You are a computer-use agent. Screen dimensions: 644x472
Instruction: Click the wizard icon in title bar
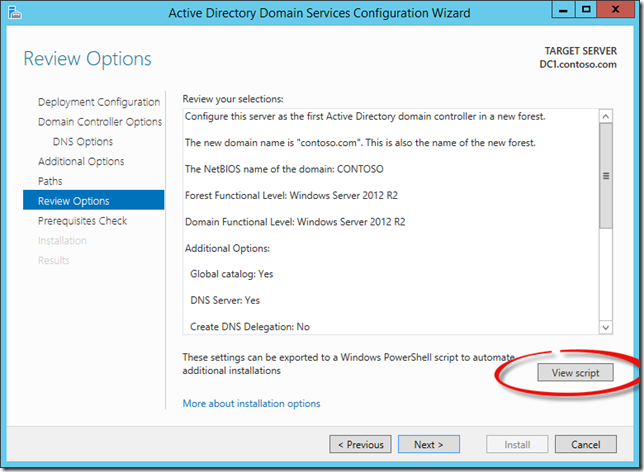(14, 12)
